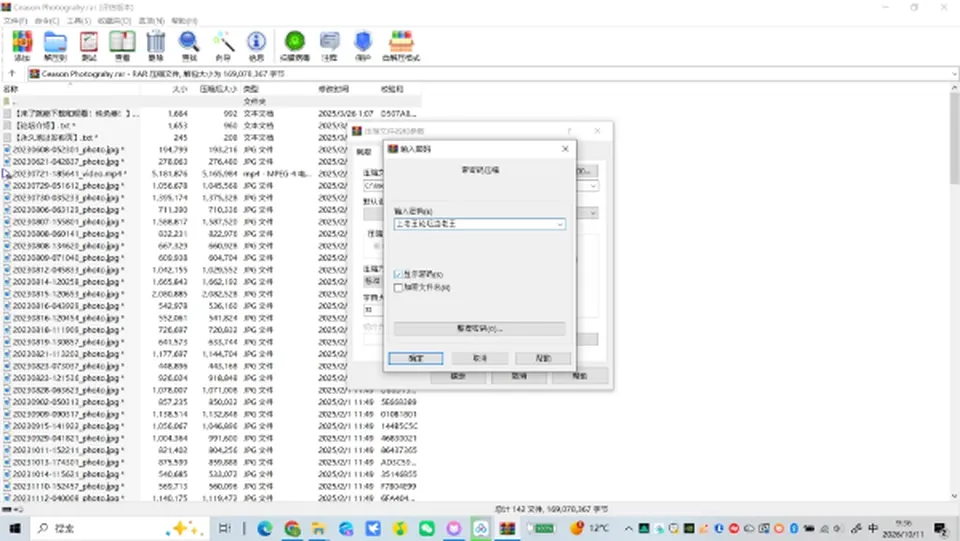960x541 pixels.
Task: Sort by the Size (大小) column header
Action: (x=165, y=89)
